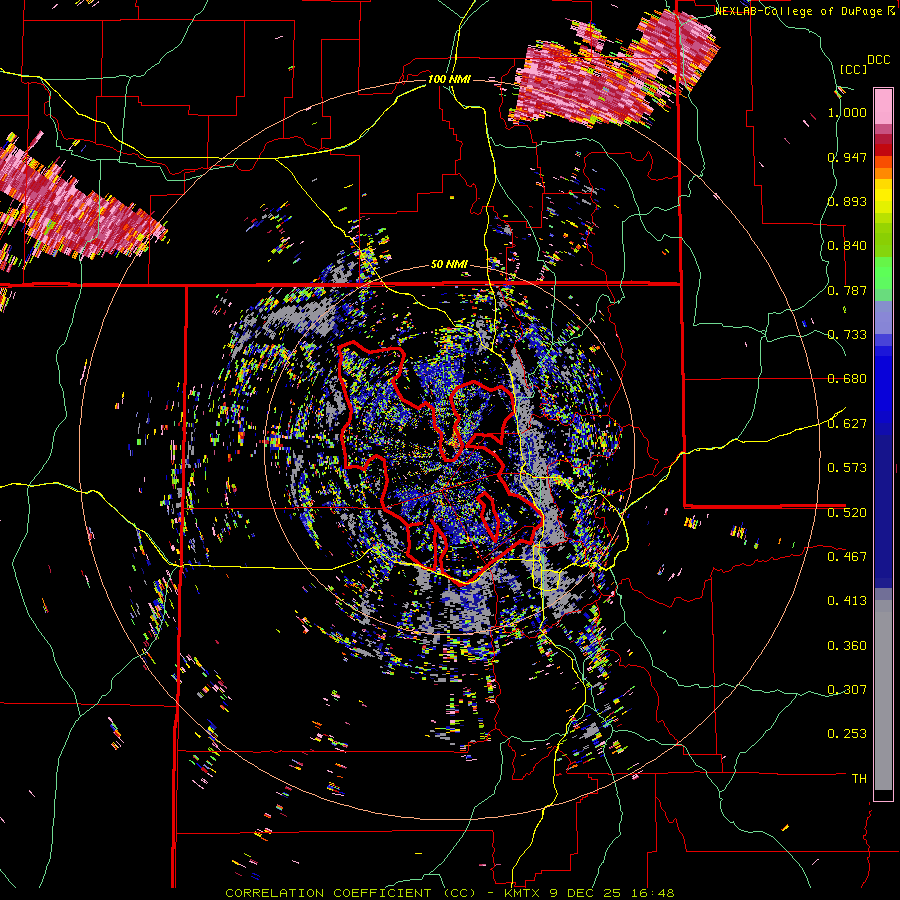Click the 0.787 scale value
The image size is (900, 900).
tap(847, 290)
